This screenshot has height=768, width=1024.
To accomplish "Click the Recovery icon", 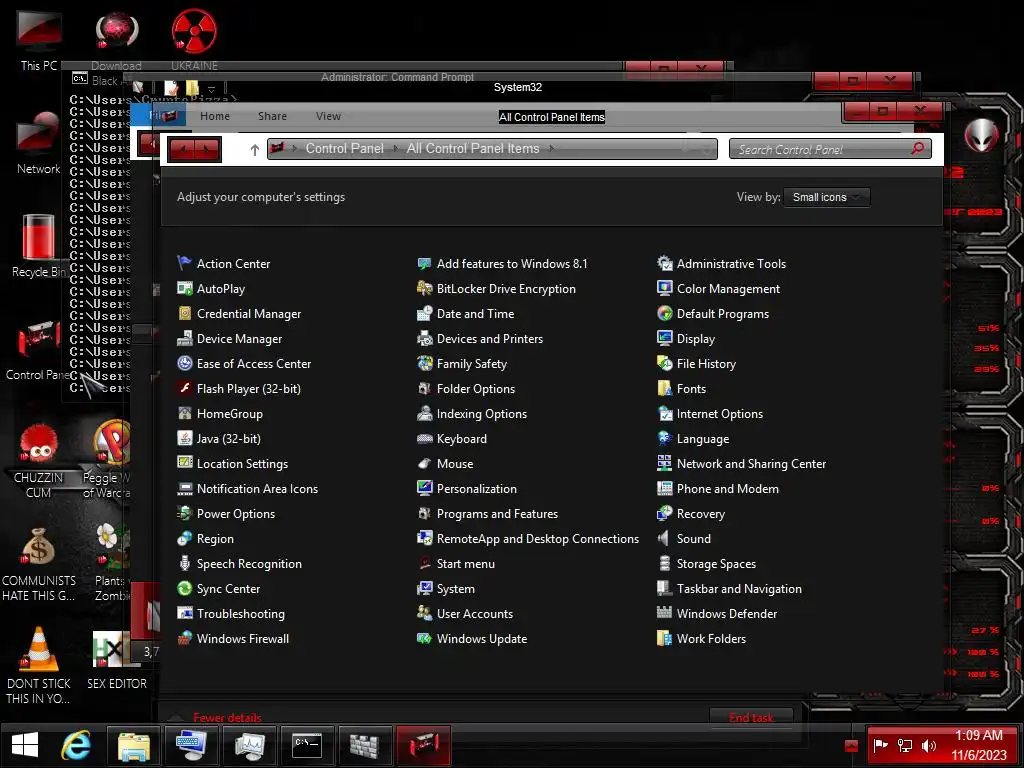I will click(665, 513).
